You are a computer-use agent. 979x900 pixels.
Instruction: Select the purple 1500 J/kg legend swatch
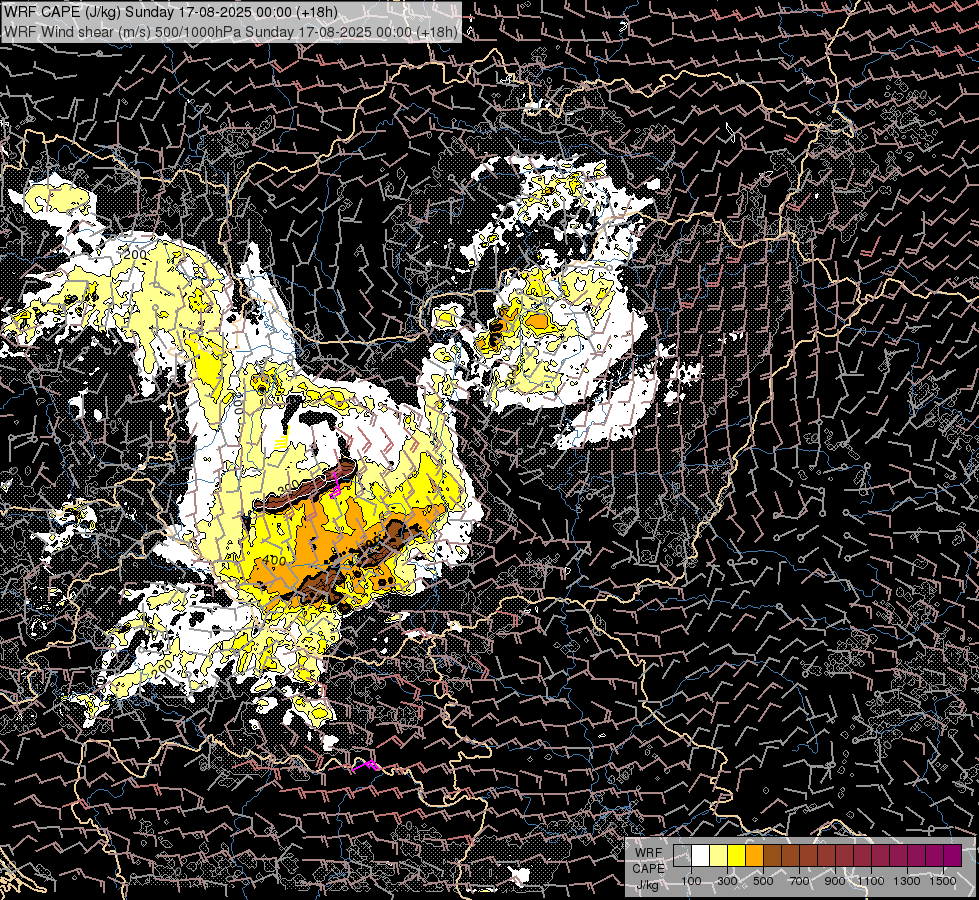[952, 856]
